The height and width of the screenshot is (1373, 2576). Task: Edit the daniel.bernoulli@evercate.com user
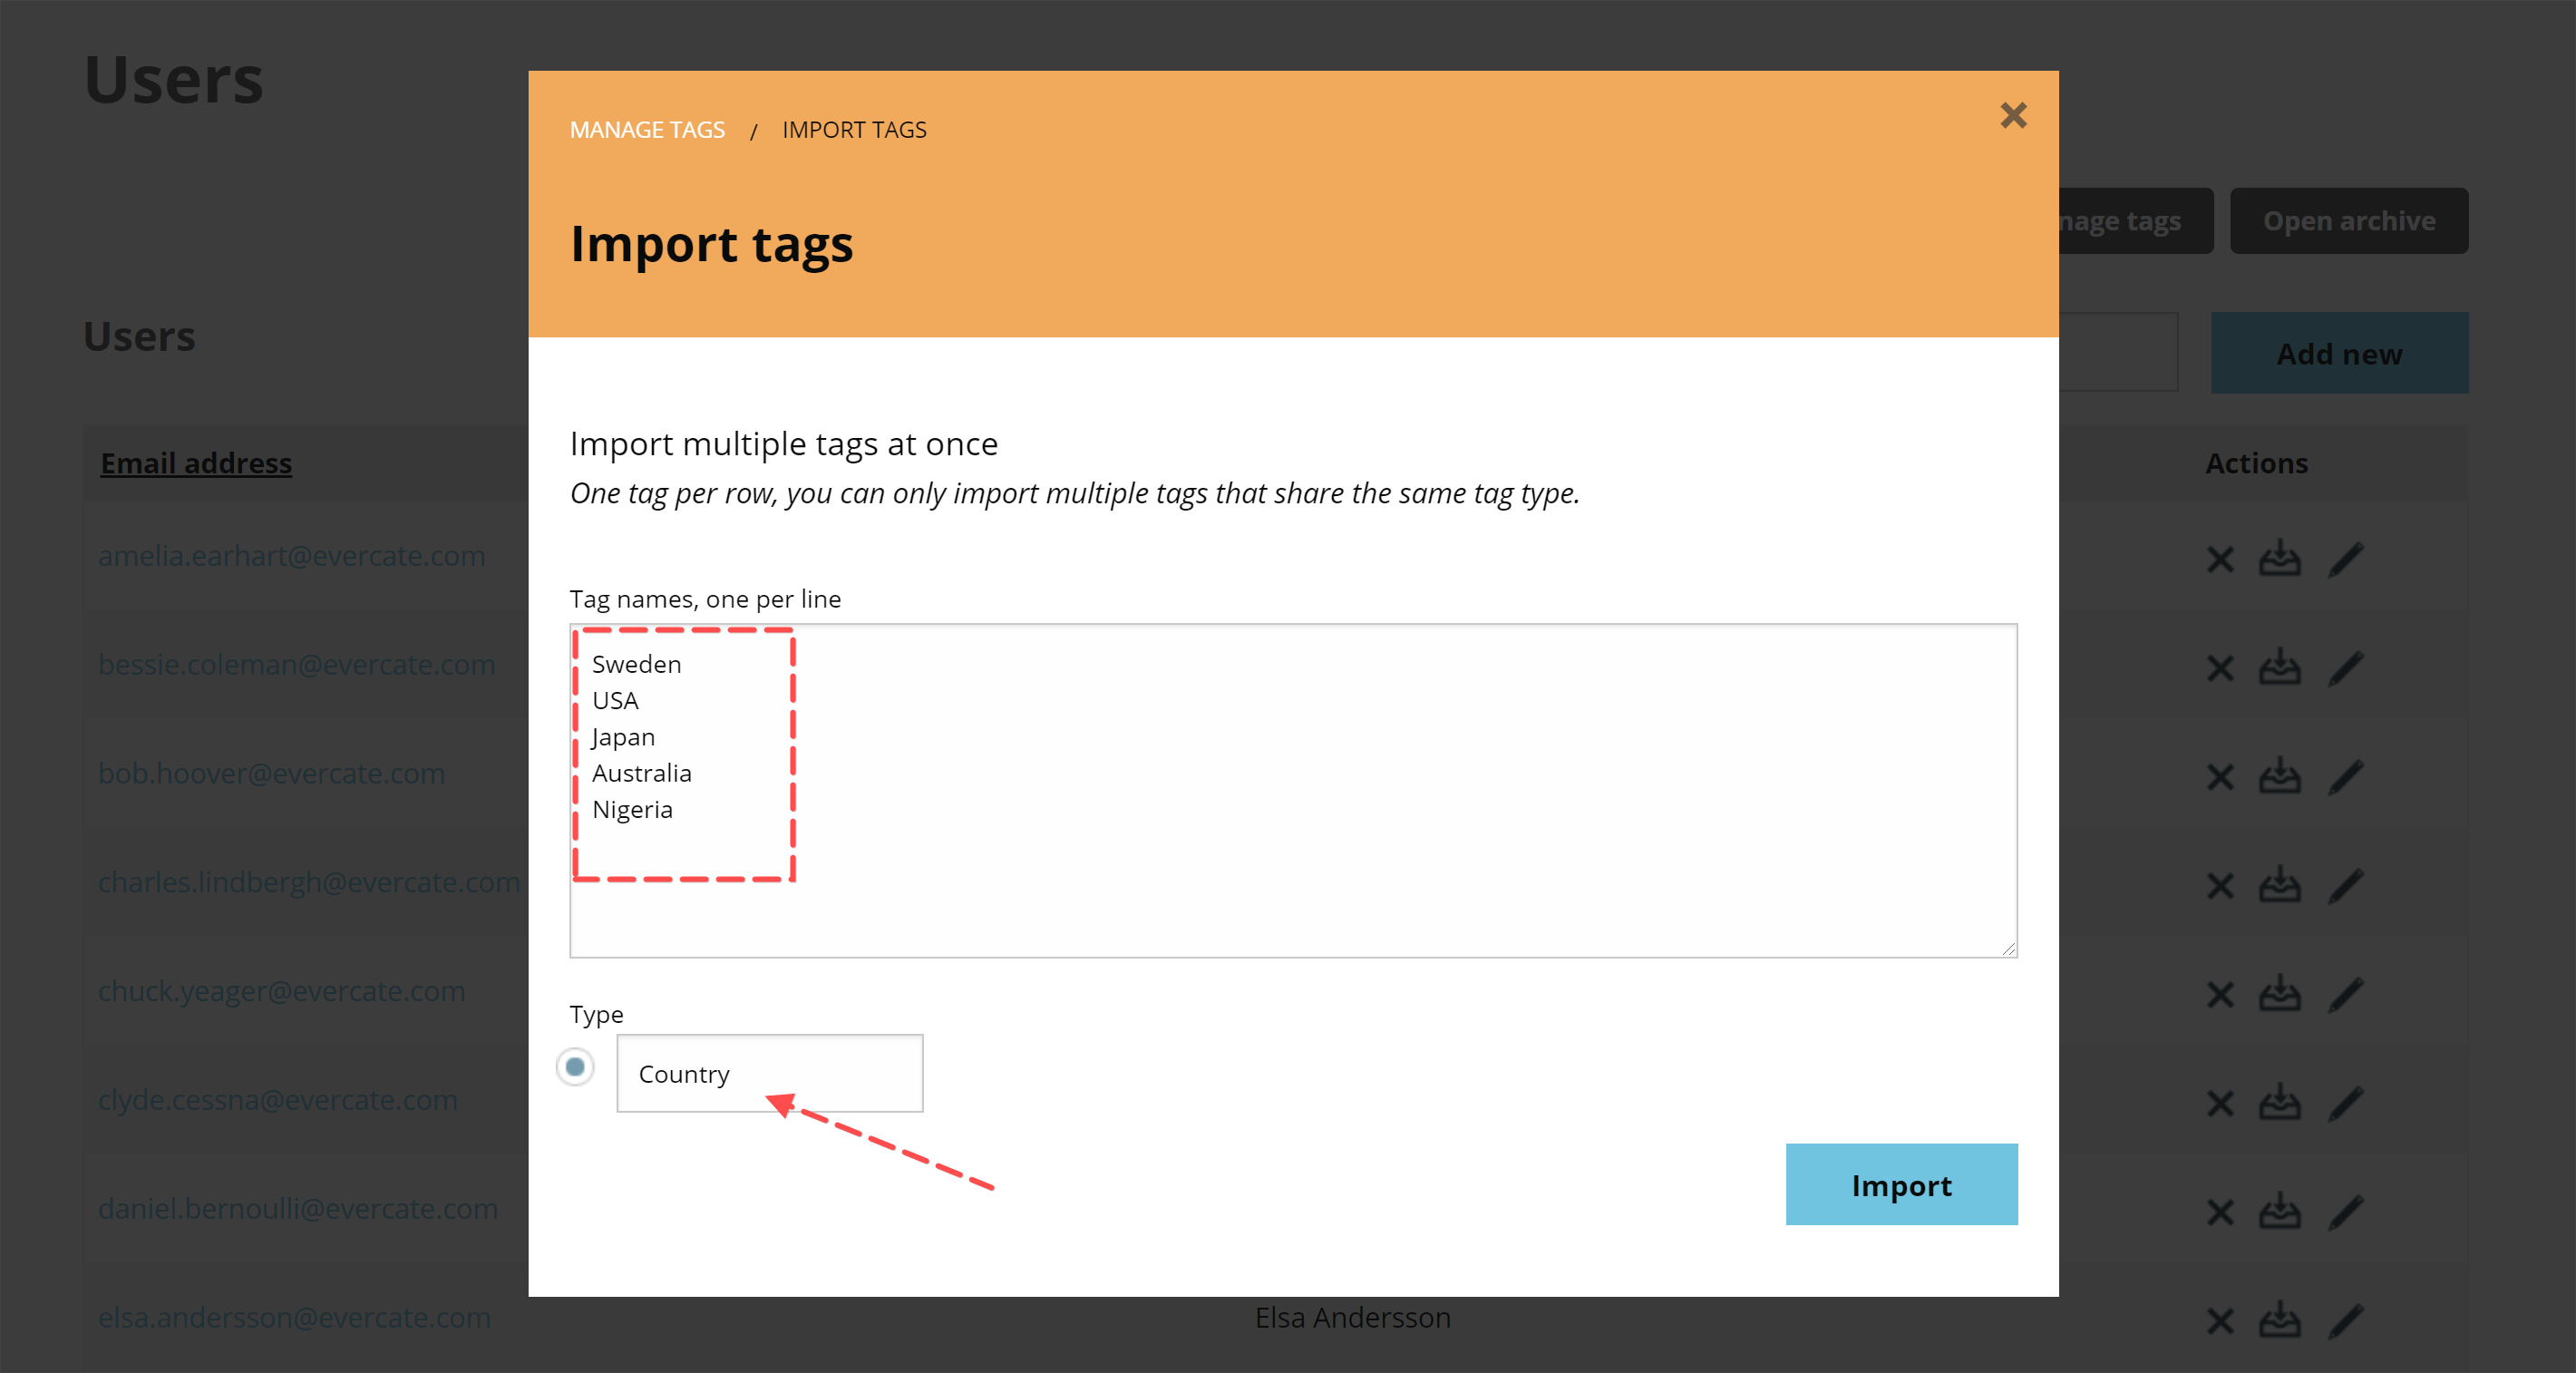(2348, 1212)
